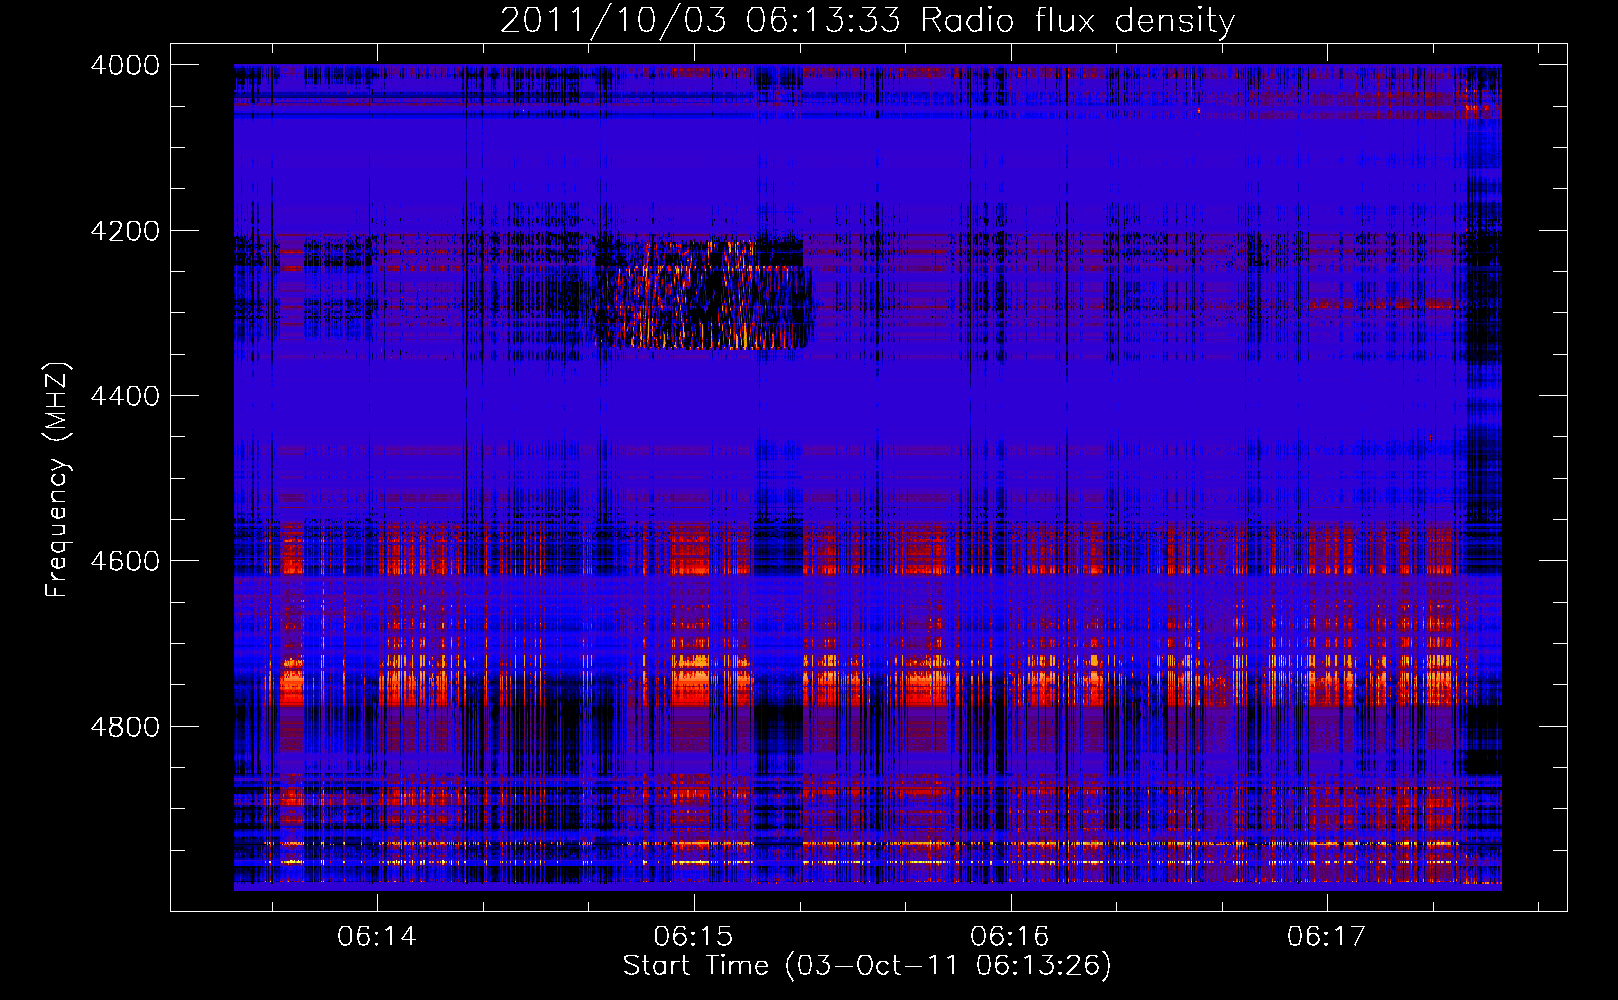Click the 'Frequency (MHZ)' y-axis label
This screenshot has height=1000, width=1618.
click(58, 480)
